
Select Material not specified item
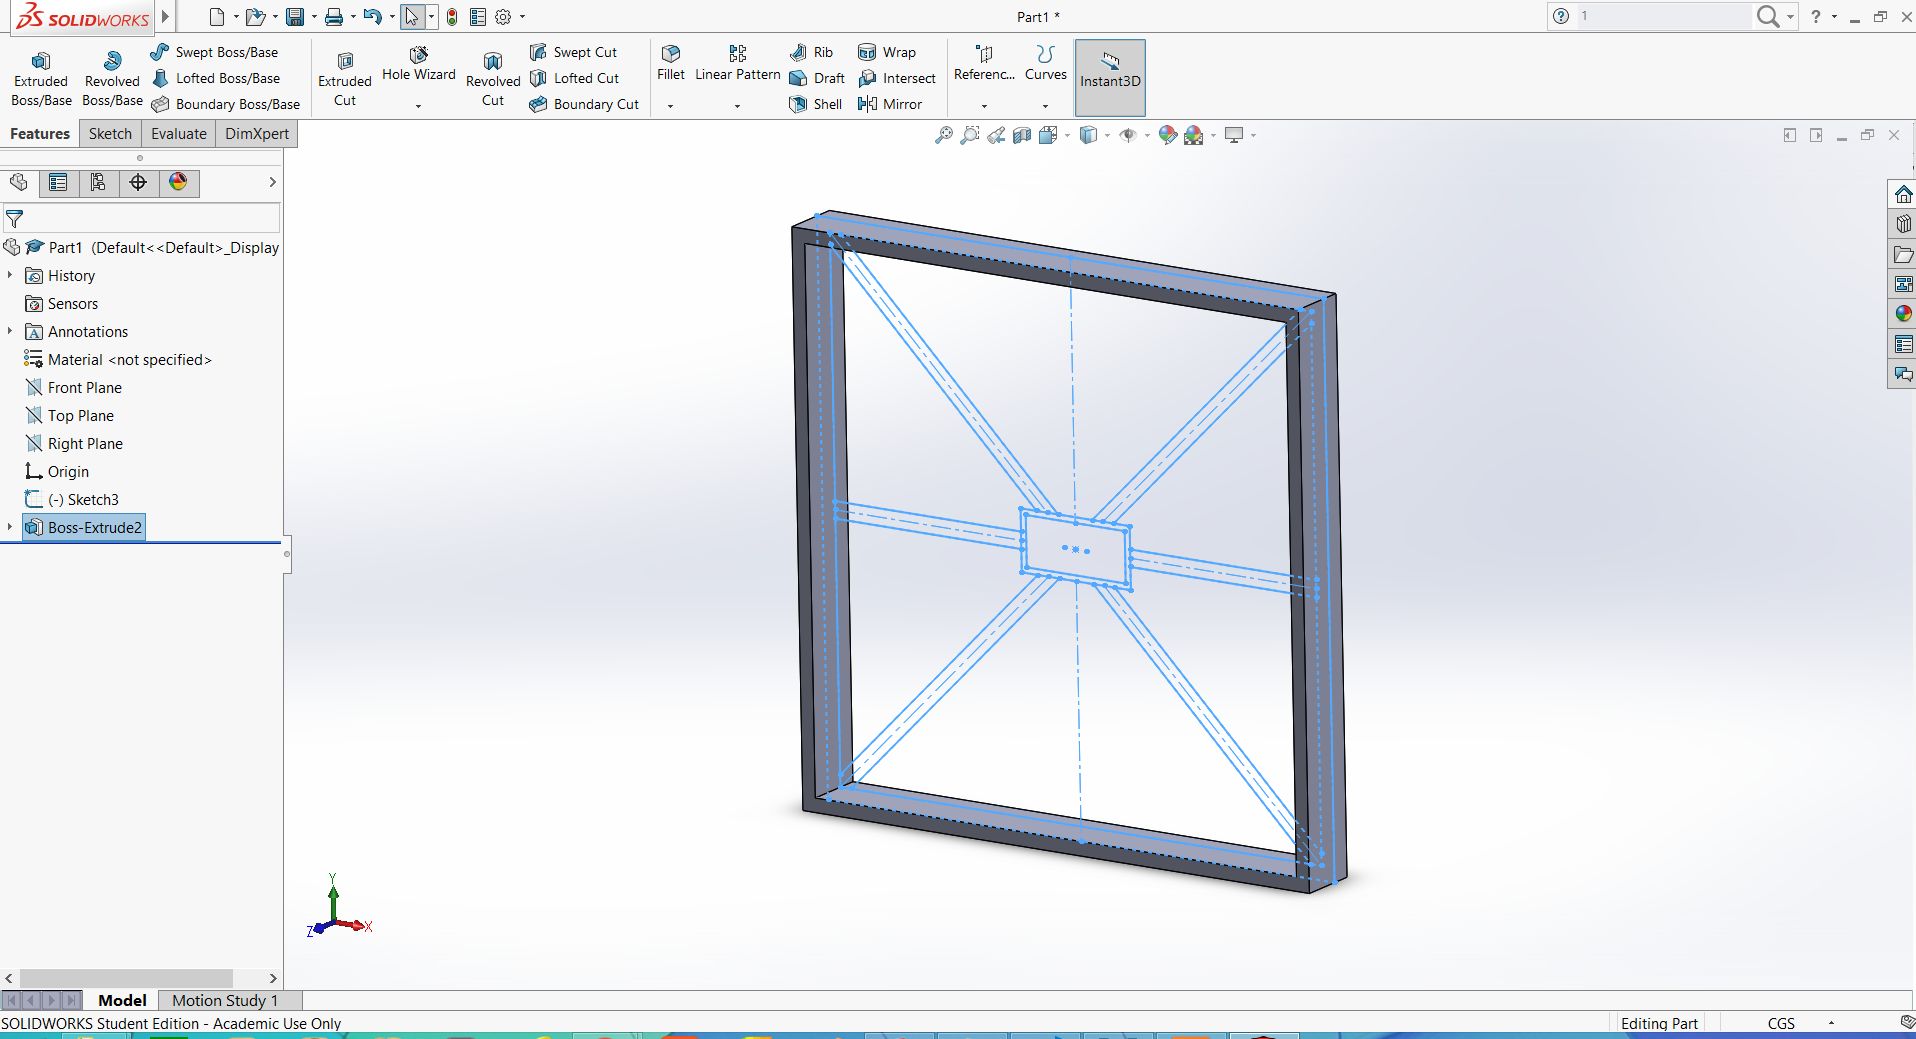(118, 359)
